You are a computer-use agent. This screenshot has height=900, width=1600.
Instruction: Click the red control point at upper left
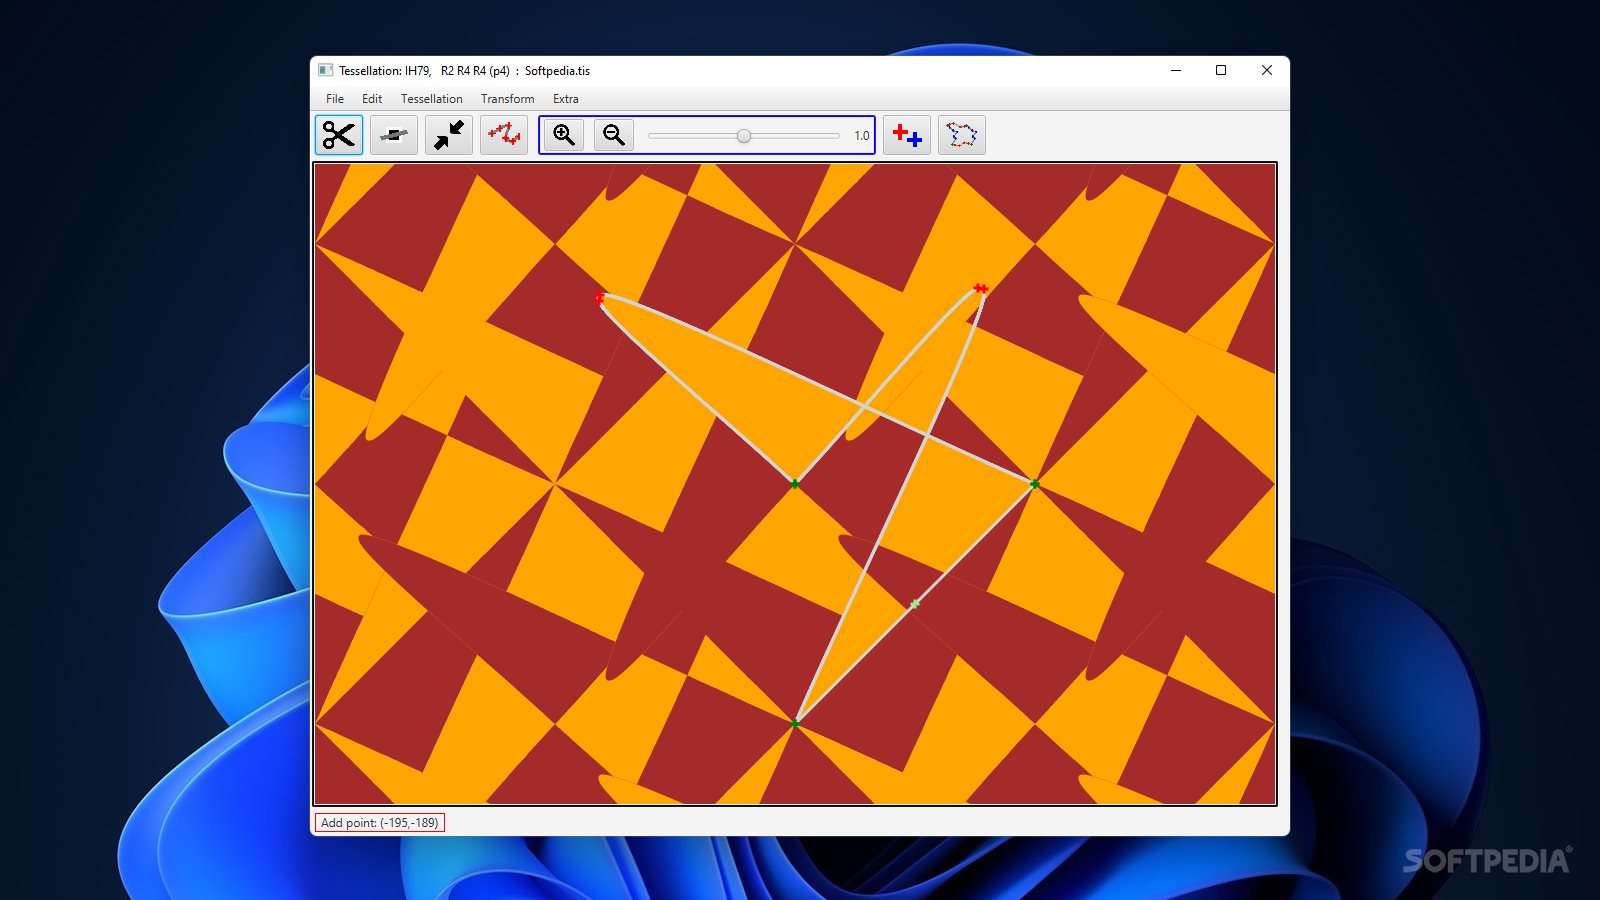[x=601, y=298]
